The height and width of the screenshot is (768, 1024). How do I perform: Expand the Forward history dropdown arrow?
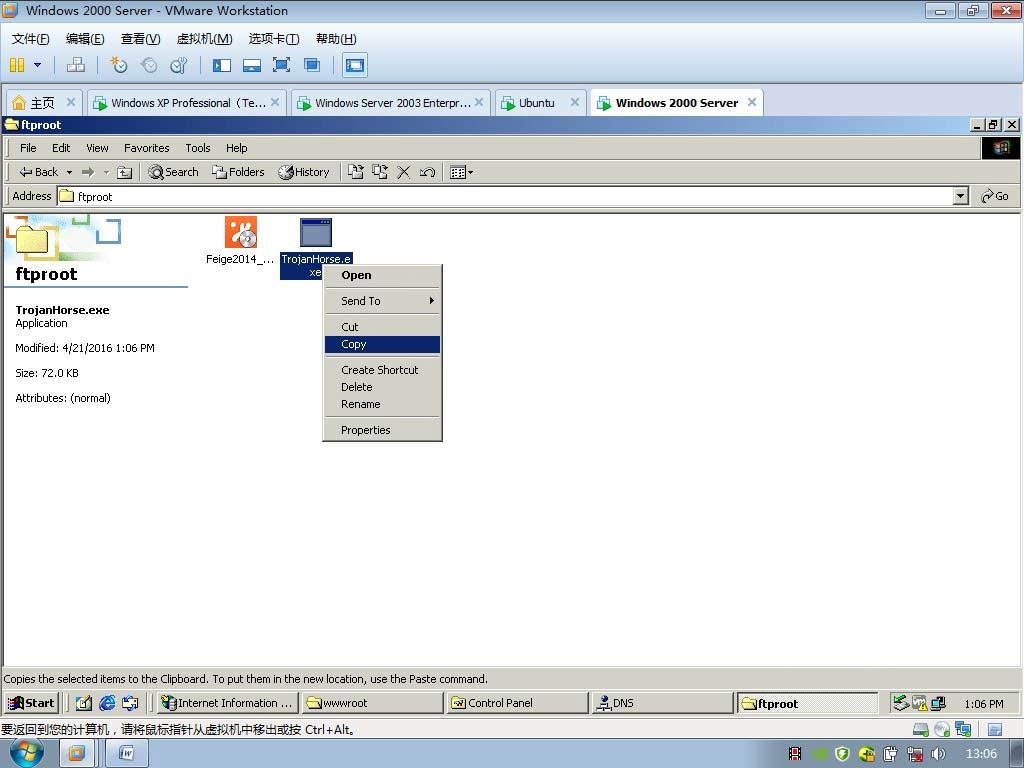[x=106, y=172]
